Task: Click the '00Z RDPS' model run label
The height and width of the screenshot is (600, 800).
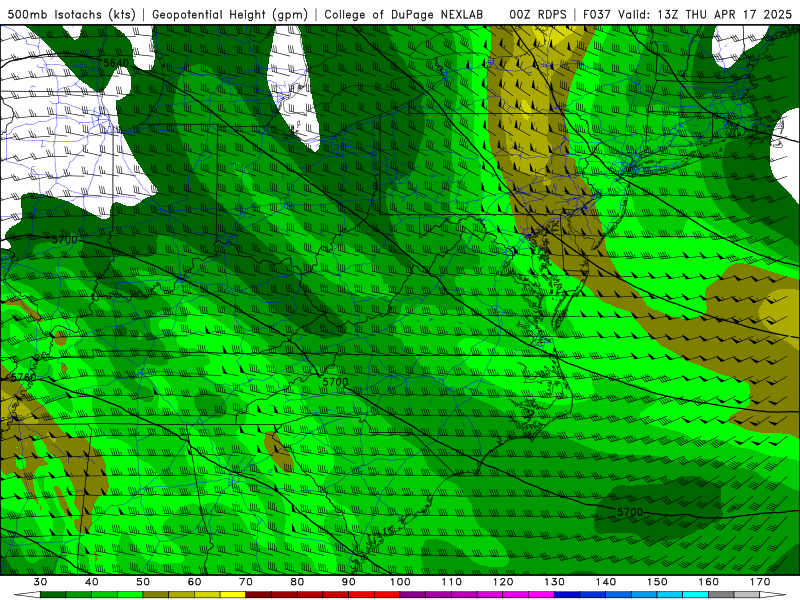Action: pyautogui.click(x=538, y=14)
